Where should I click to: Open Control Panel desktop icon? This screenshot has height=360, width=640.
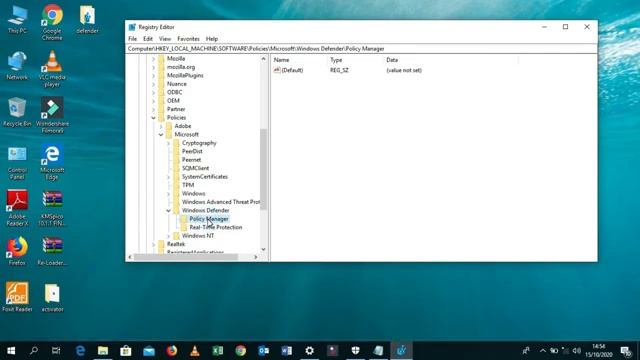coord(17,163)
